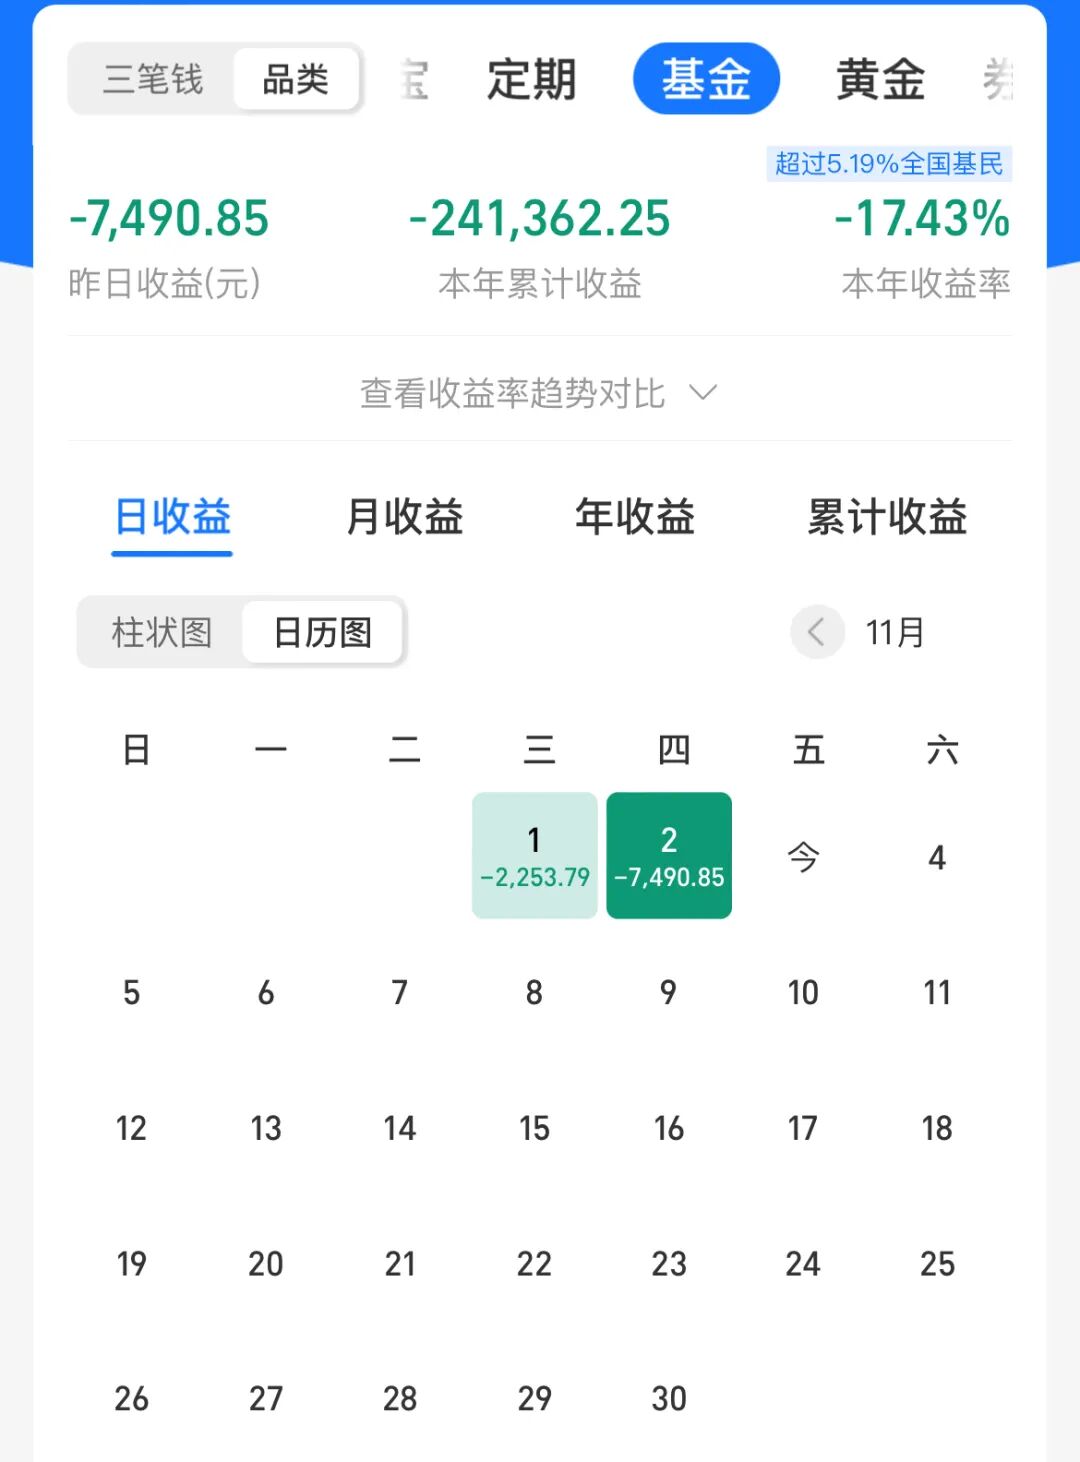1080x1462 pixels.
Task: Select day 2 with -7,490.85
Action: point(669,856)
